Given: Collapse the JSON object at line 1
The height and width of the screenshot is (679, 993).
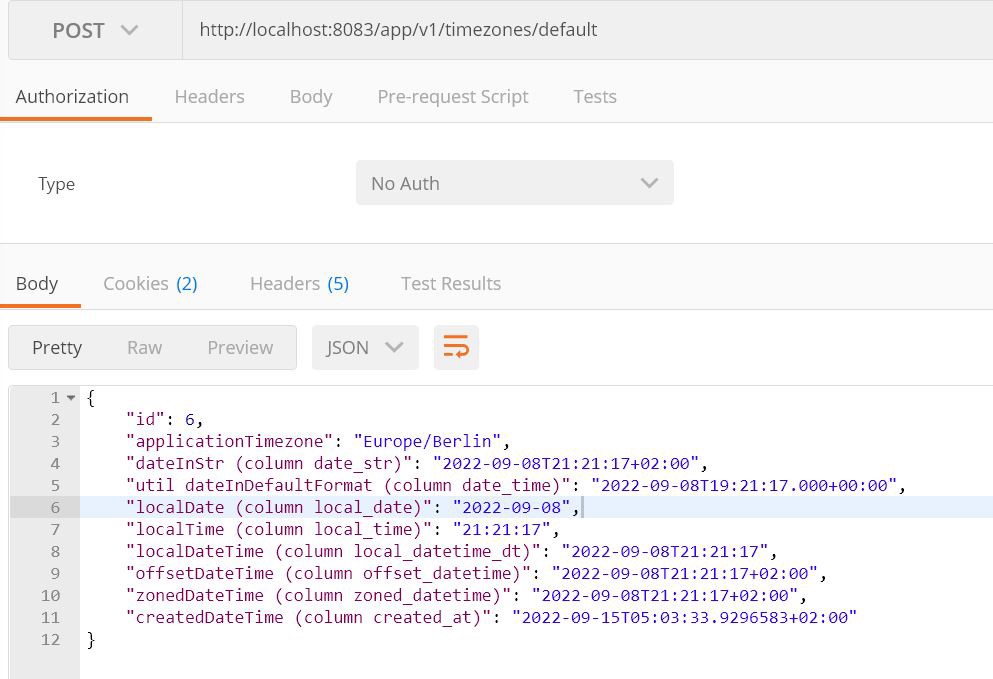Looking at the screenshot, I should [x=71, y=398].
